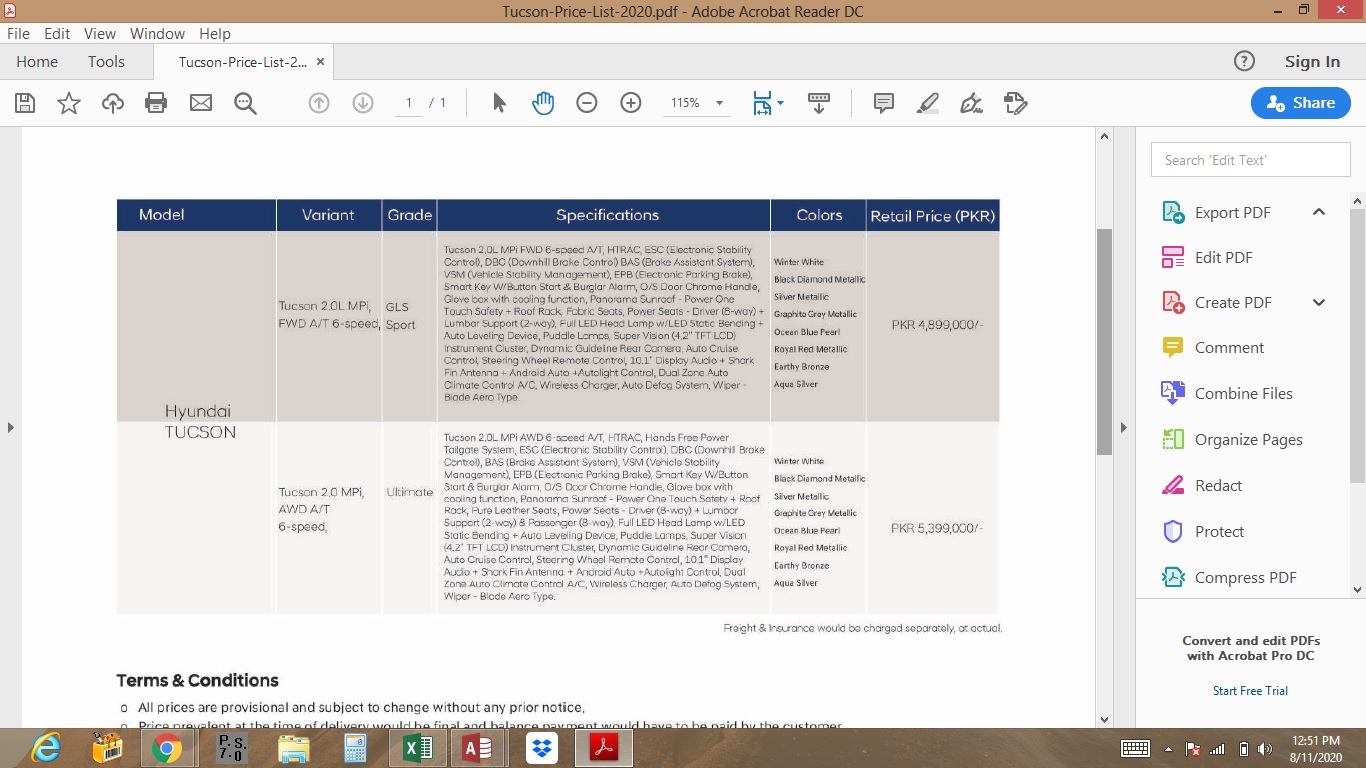Zoom out with the minus icon
The image size is (1366, 768).
[x=587, y=103]
